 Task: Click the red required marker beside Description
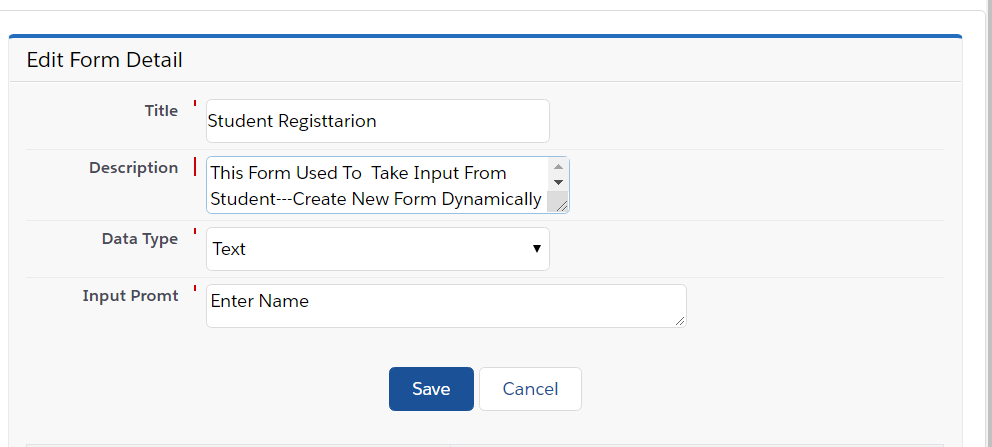click(194, 167)
